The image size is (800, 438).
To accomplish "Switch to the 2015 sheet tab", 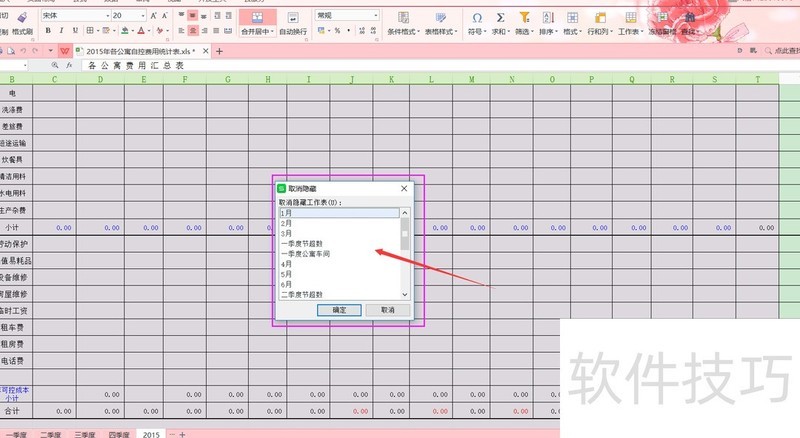I will click(151, 434).
